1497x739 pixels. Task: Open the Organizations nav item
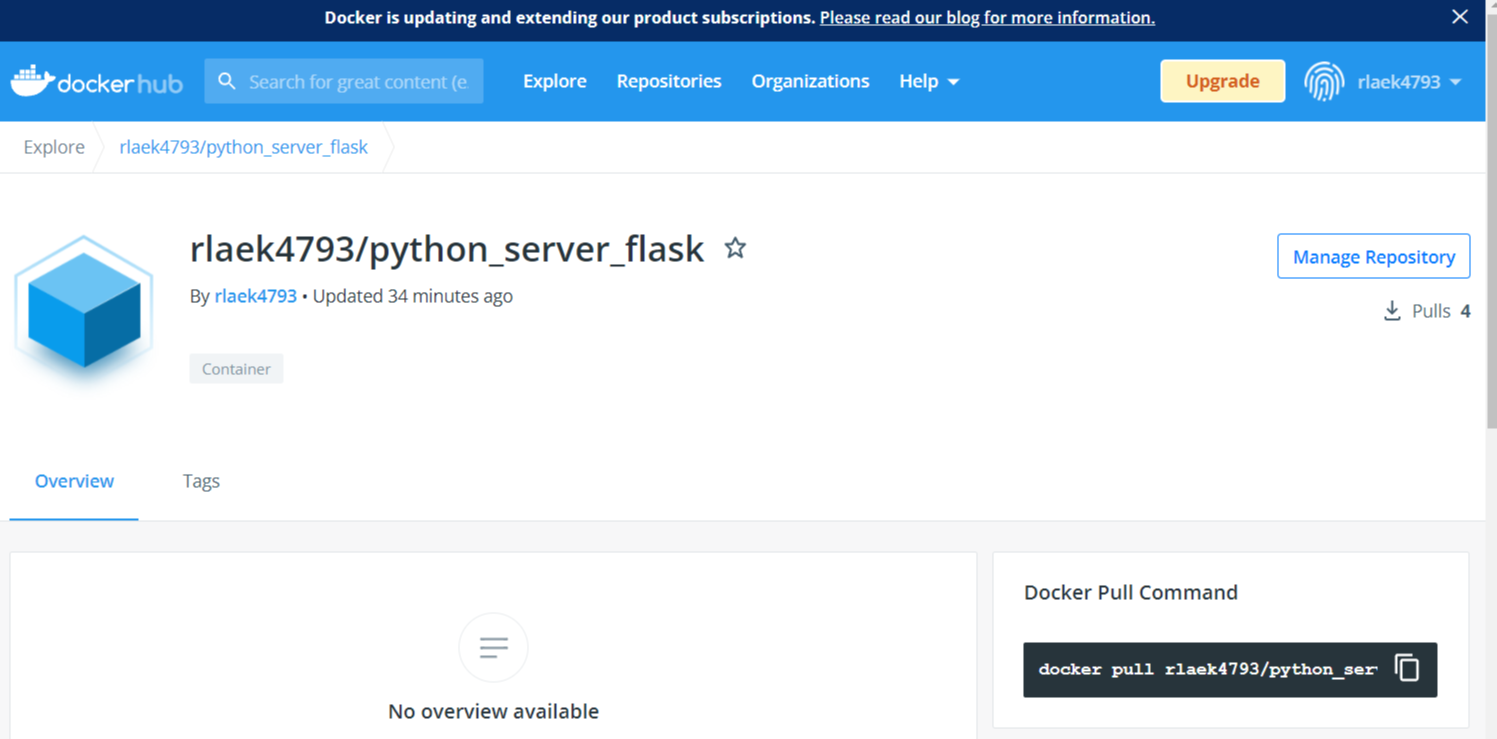810,81
